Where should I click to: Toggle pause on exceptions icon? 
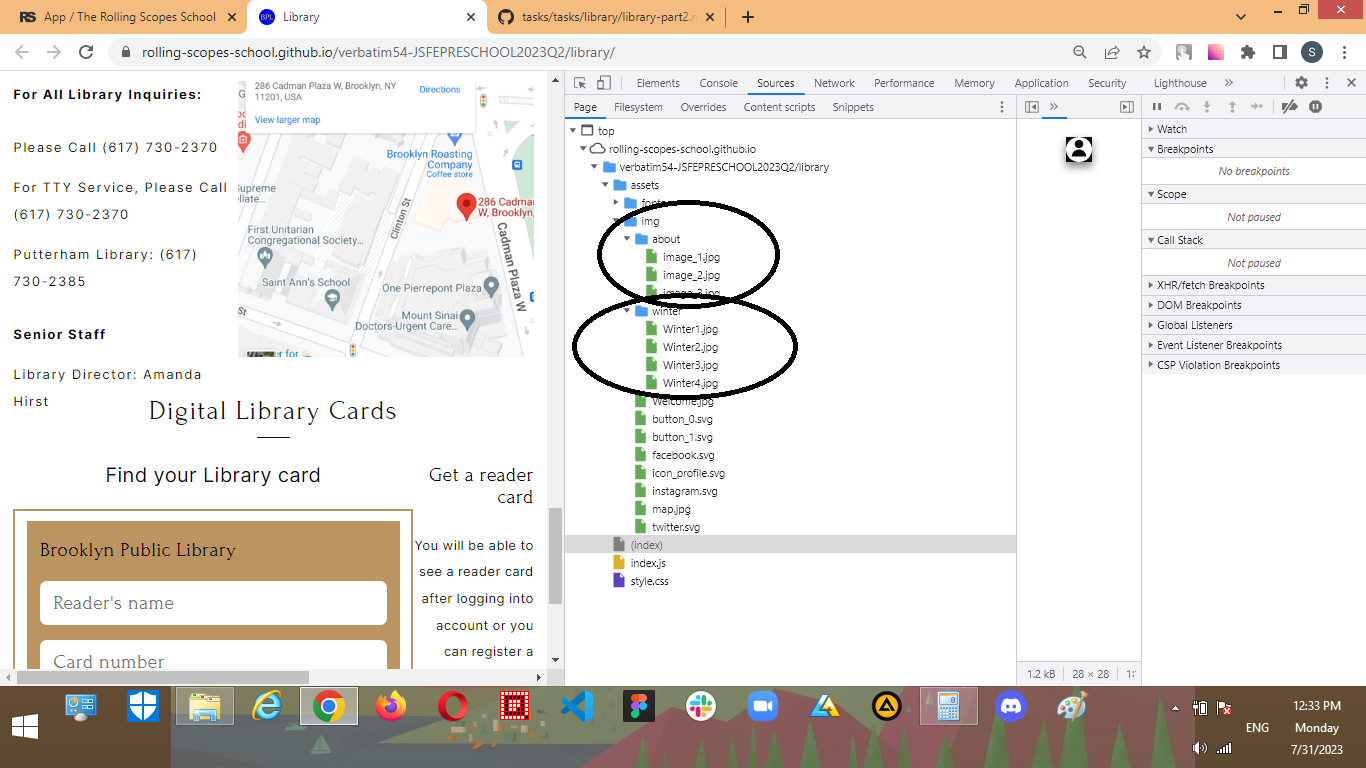[1316, 107]
